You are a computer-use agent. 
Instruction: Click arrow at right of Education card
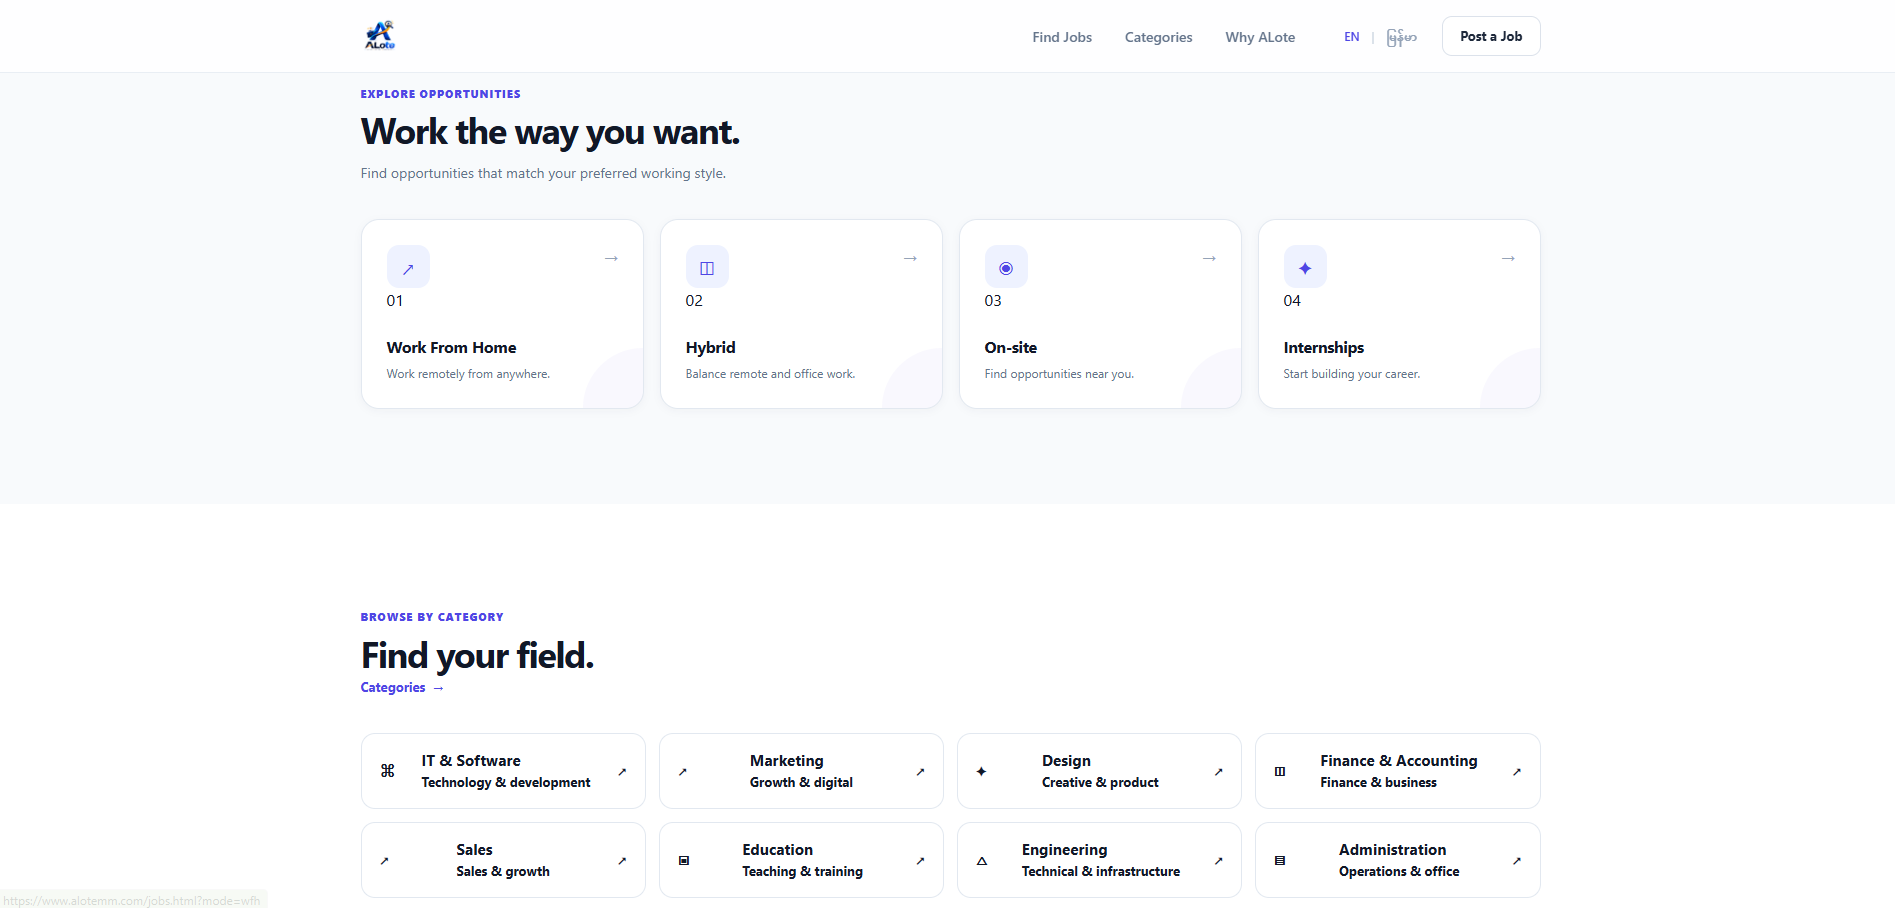point(920,860)
